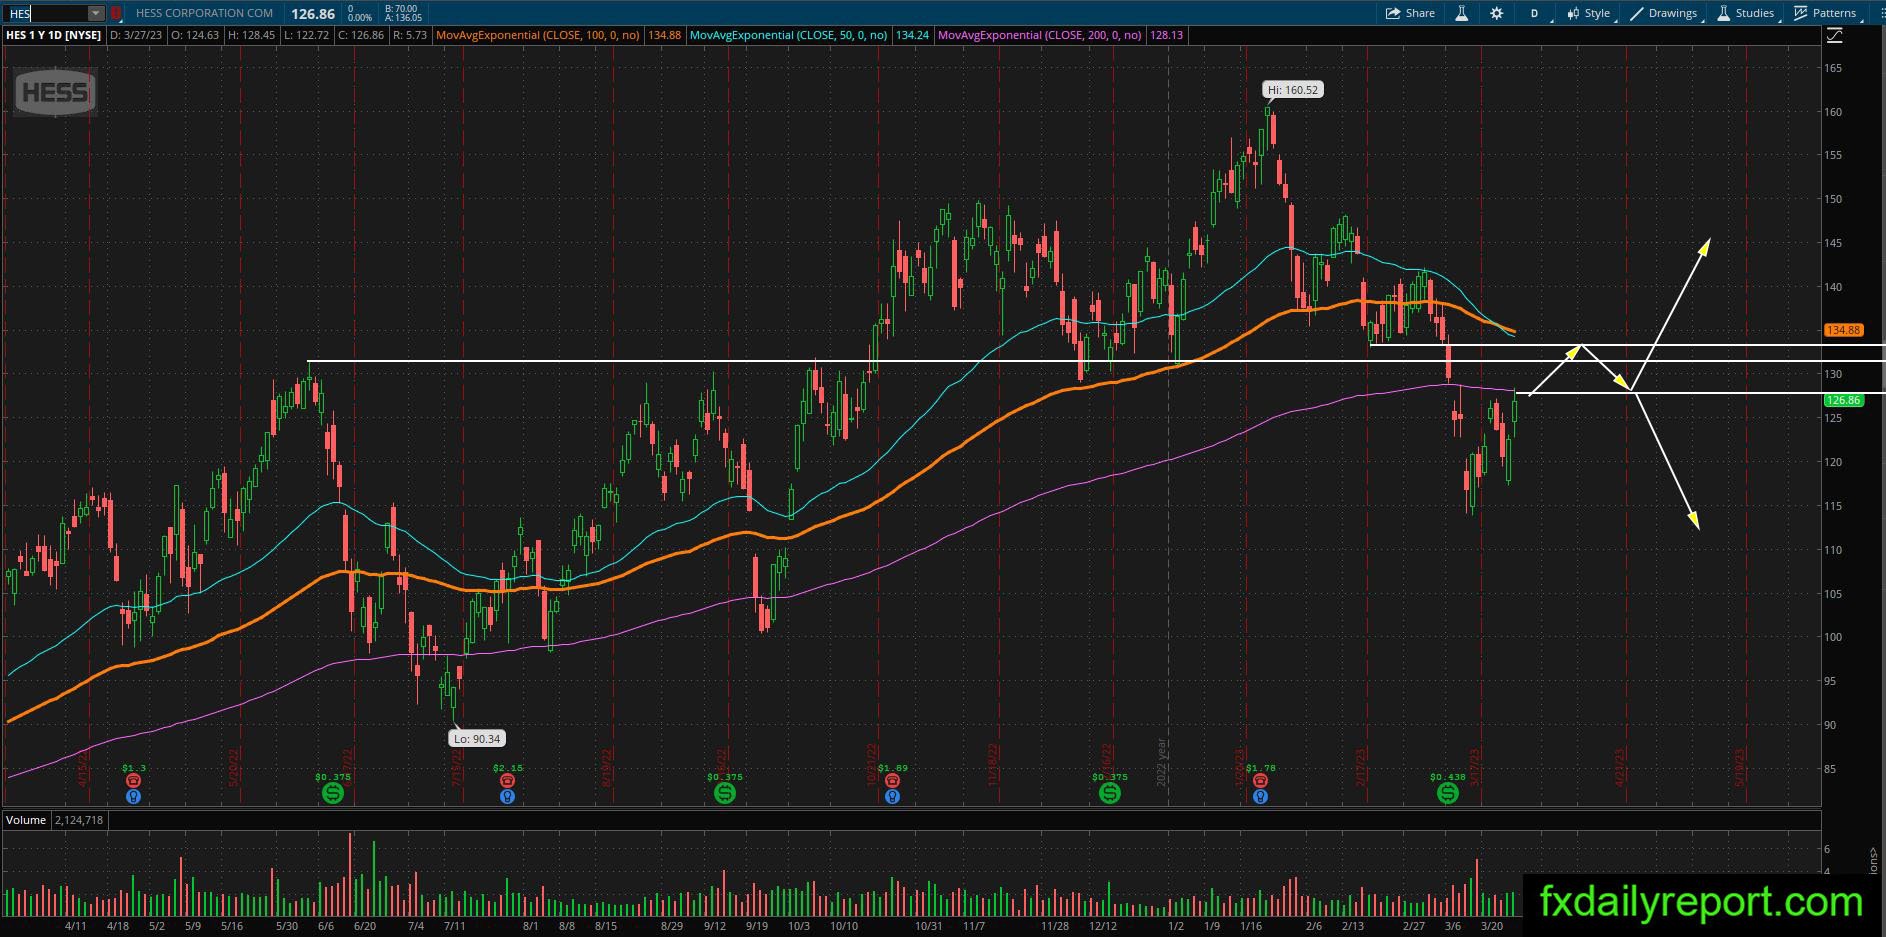
Task: Click the H: 128.45 high value
Action: pyautogui.click(x=251, y=35)
